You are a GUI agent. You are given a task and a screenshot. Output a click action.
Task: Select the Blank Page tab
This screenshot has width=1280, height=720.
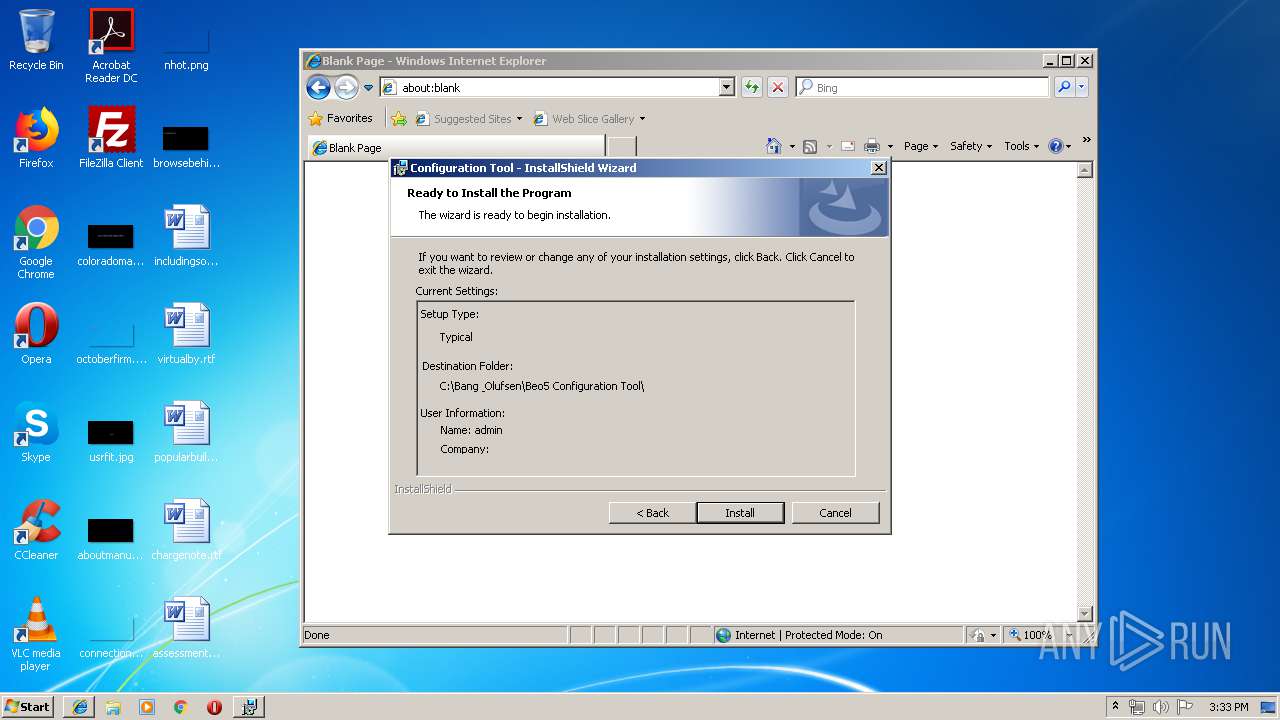coord(458,148)
